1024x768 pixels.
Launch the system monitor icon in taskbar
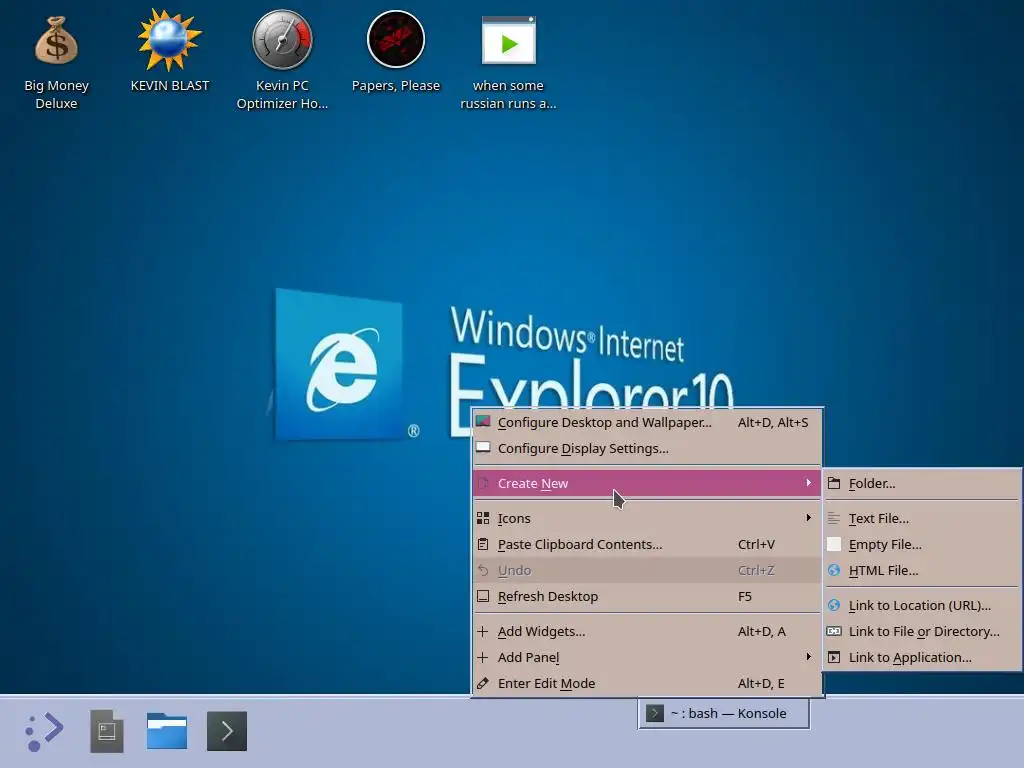pos(106,731)
